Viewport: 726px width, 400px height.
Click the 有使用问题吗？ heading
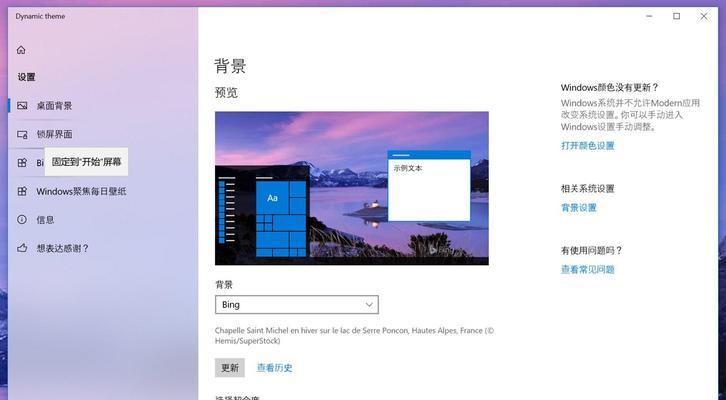coord(592,250)
